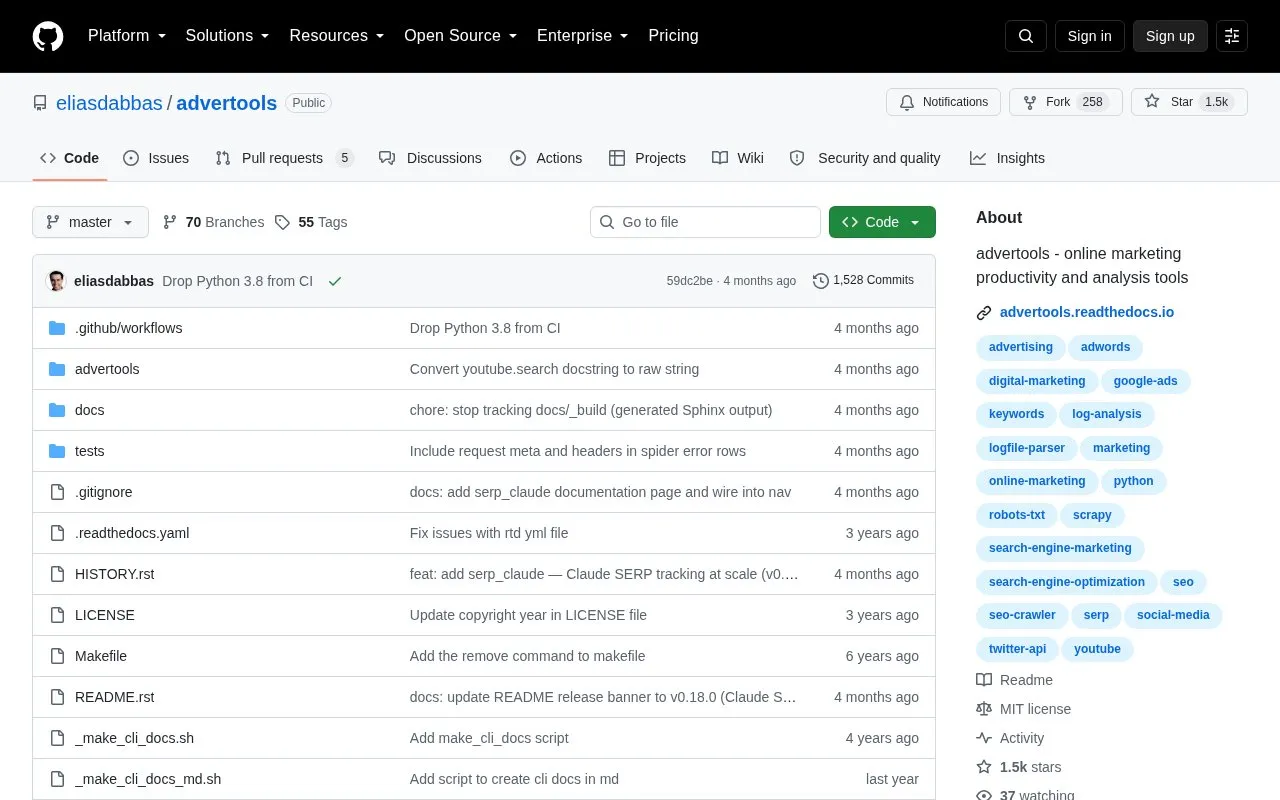Image resolution: width=1280 pixels, height=800 pixels.
Task: Switch to the Projects tab
Action: 647,158
